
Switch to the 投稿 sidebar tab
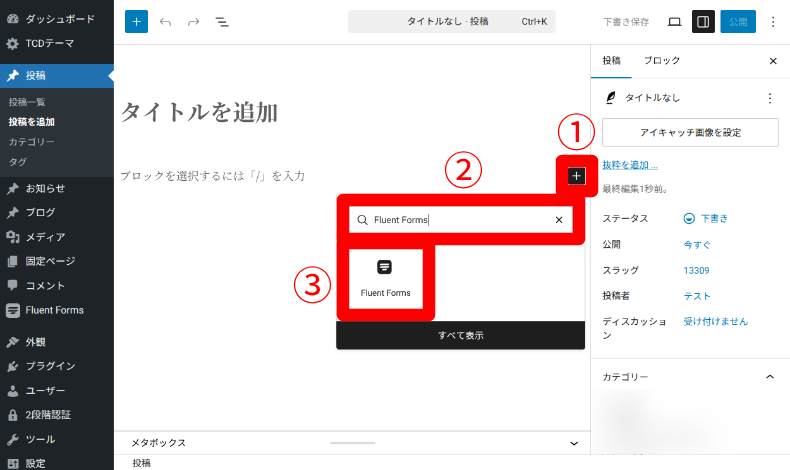[611, 60]
